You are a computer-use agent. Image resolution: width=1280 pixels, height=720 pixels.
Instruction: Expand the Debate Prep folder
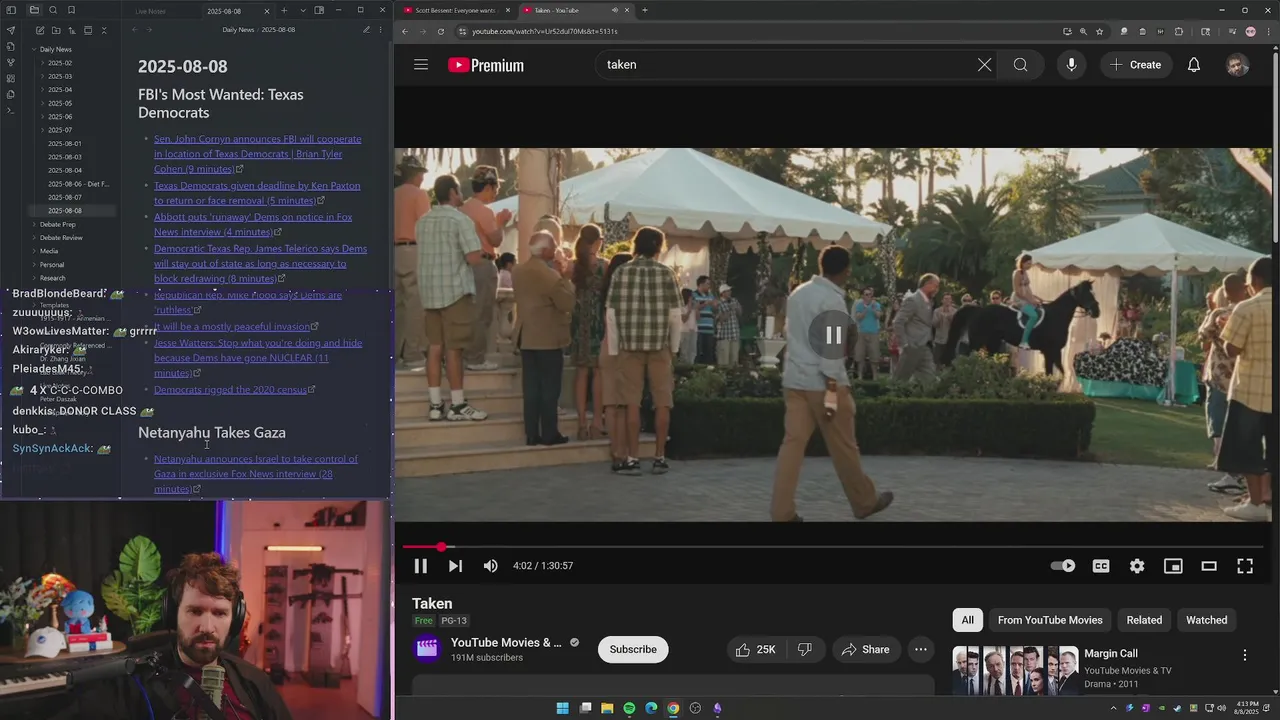57,224
